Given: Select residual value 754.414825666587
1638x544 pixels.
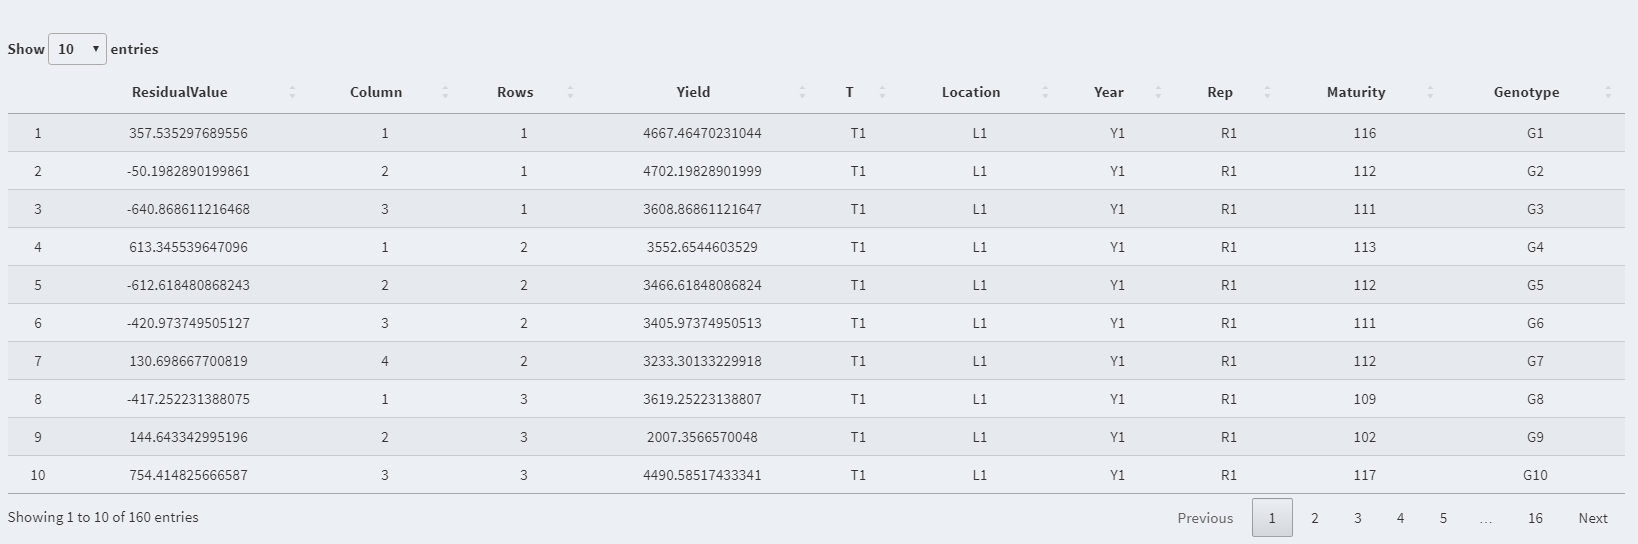Looking at the screenshot, I should pos(188,475).
